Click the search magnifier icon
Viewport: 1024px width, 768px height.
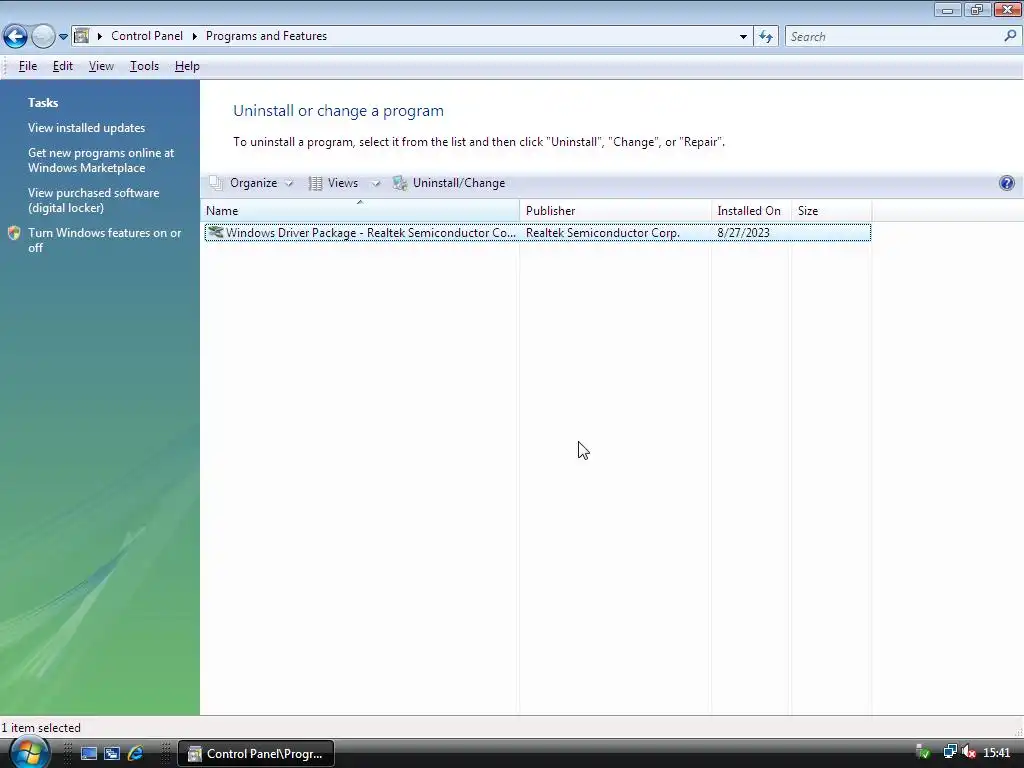coord(1010,37)
